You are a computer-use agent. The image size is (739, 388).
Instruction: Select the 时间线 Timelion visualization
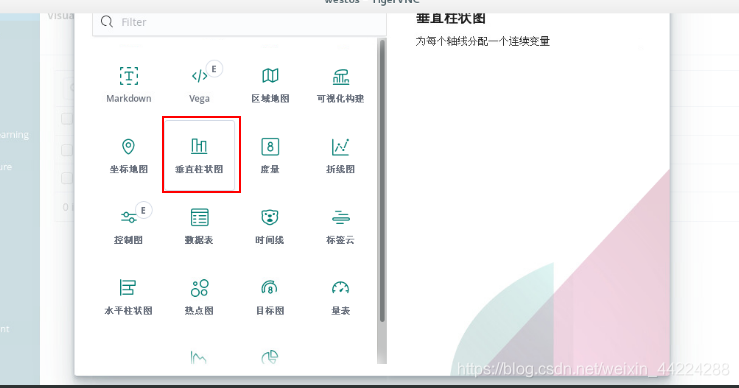point(270,226)
